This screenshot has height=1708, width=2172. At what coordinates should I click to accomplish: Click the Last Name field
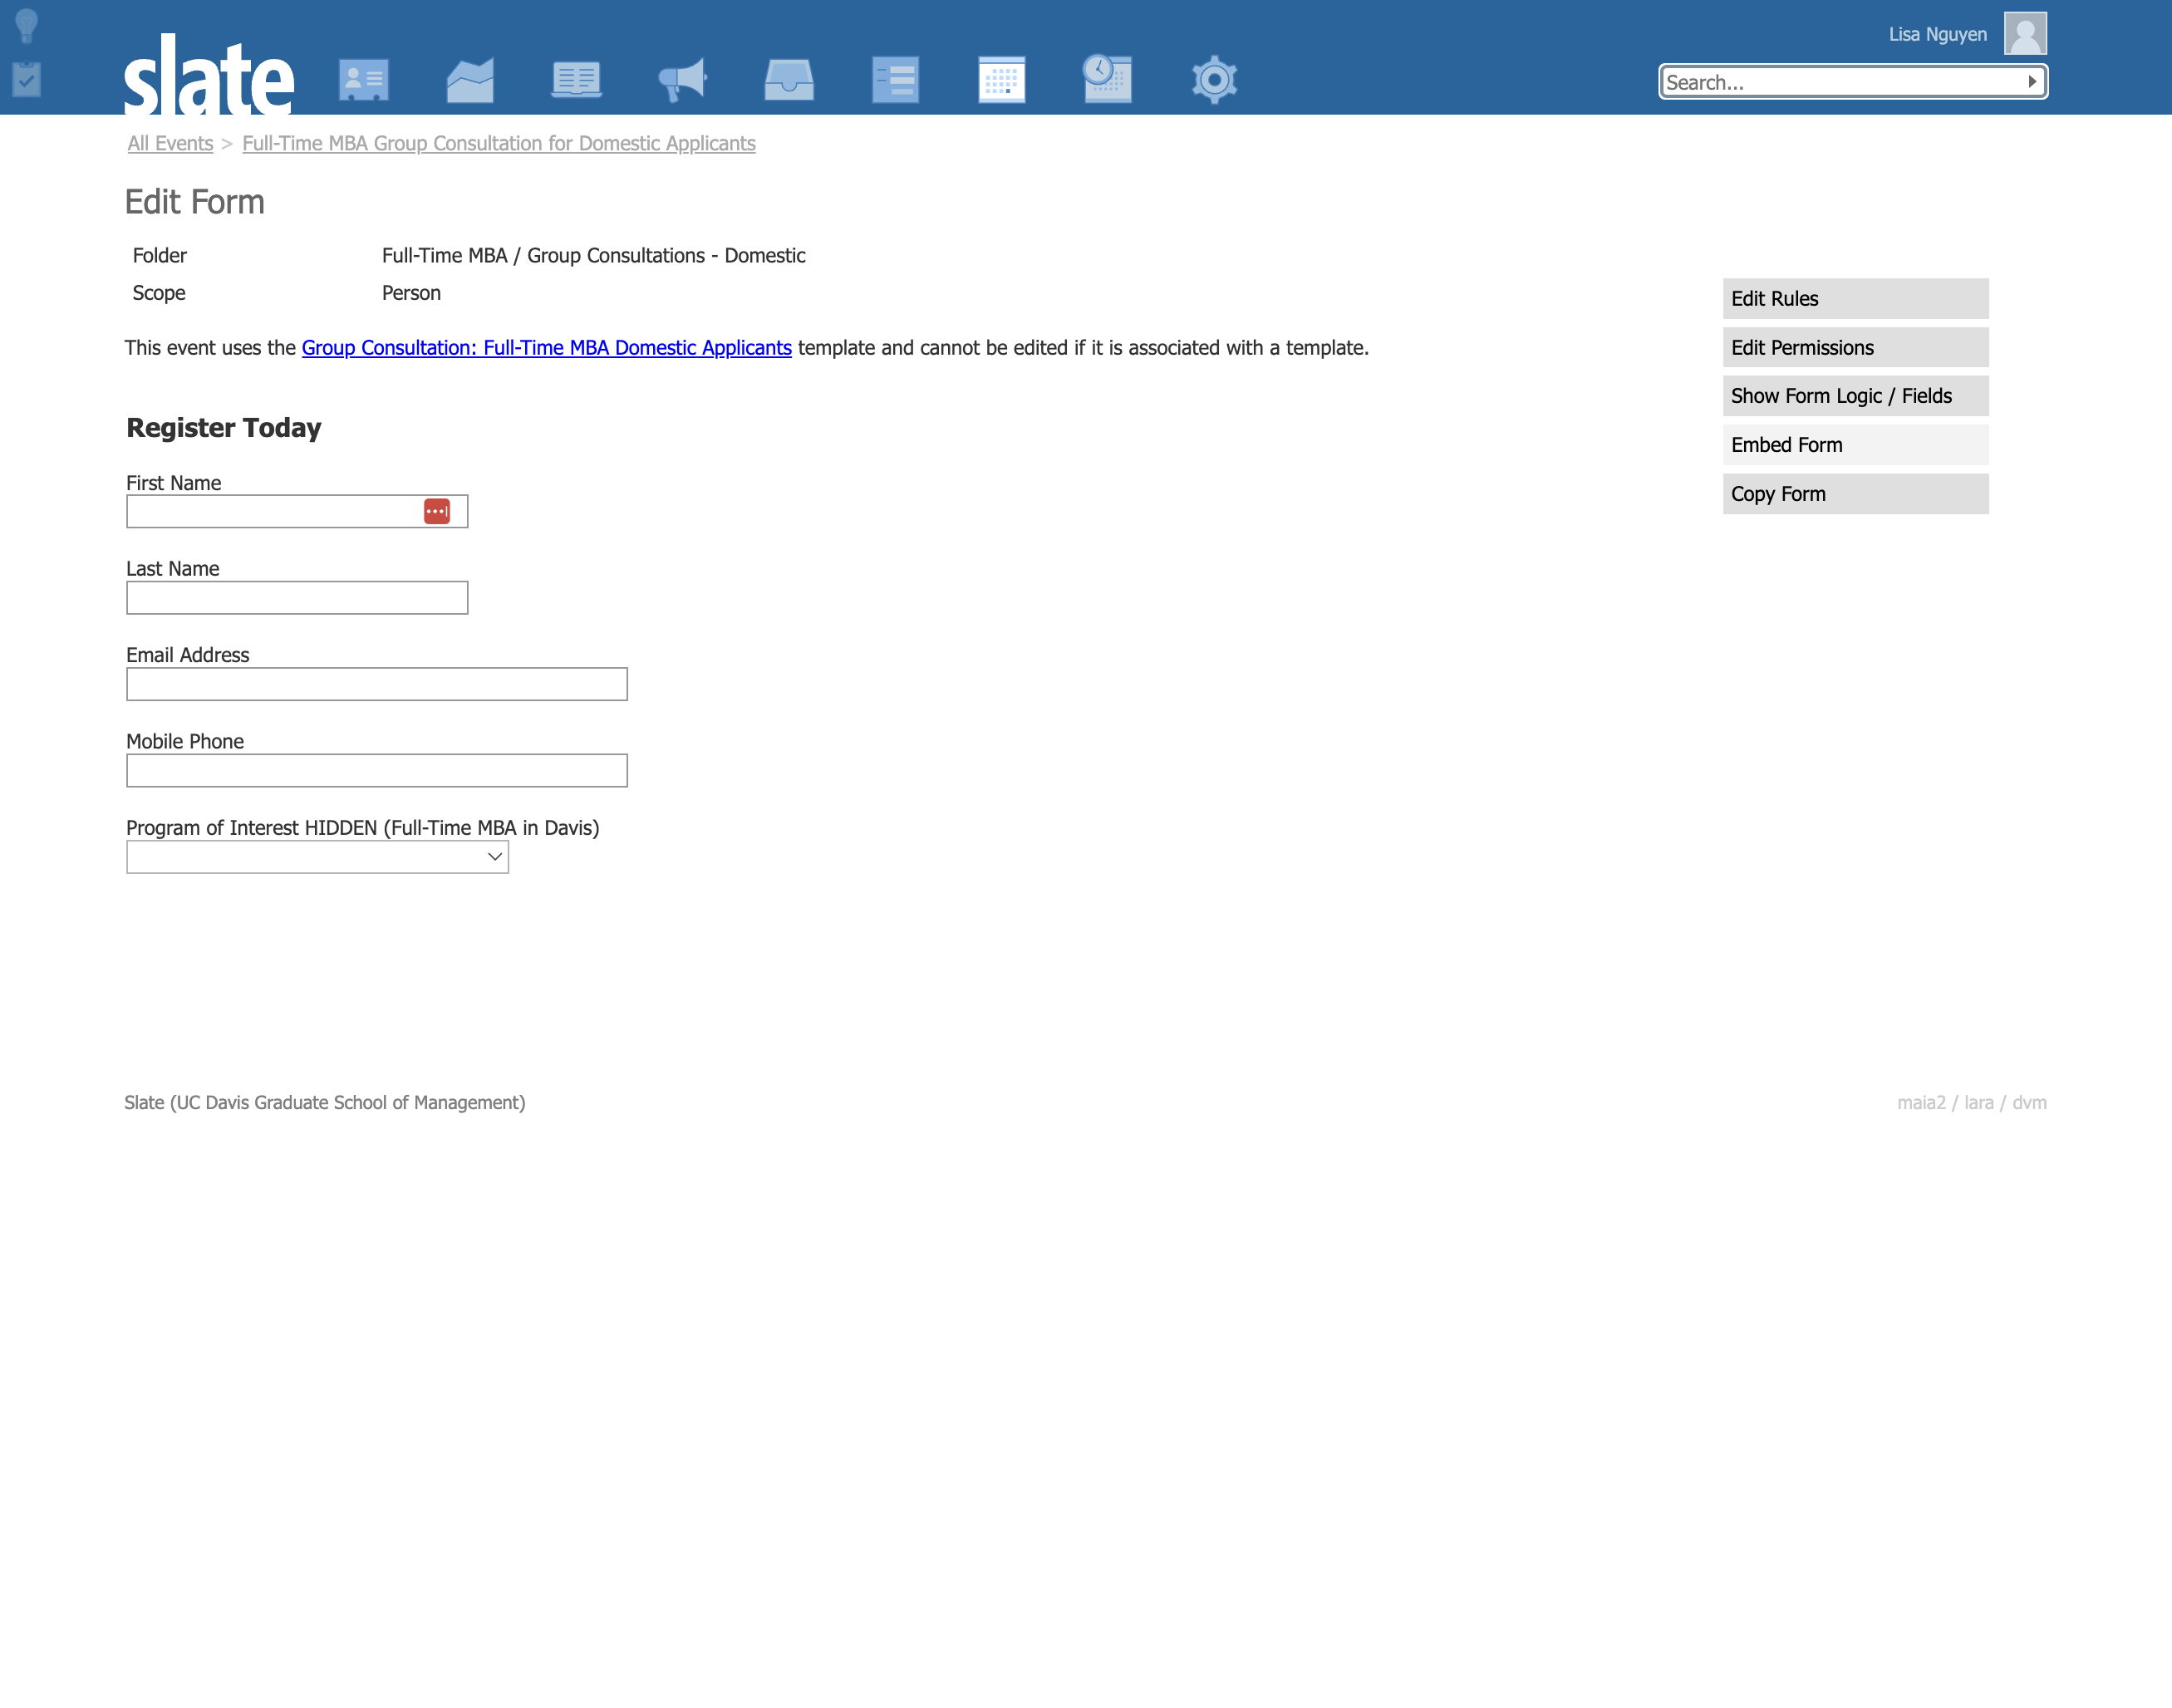point(297,598)
